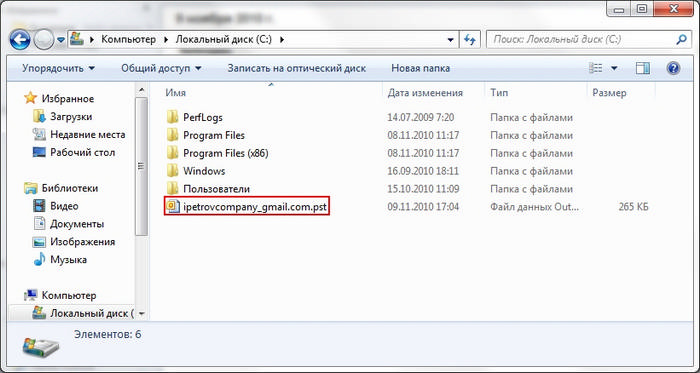Expand arrow after Компьютер in breadcrumb
This screenshot has width=700, height=373.
pos(166,39)
